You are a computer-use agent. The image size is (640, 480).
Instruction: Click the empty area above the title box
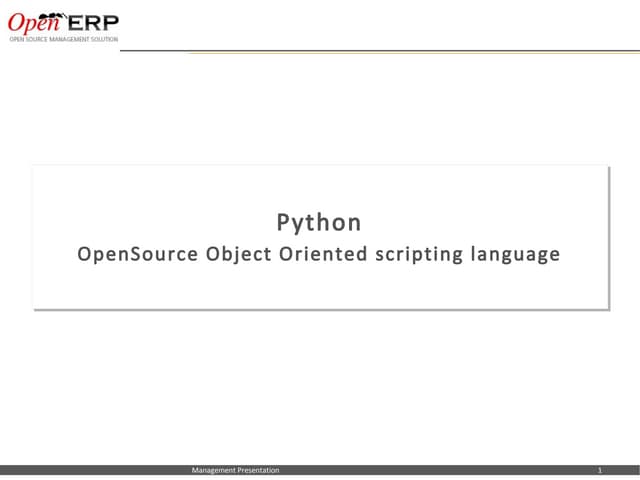(320, 110)
